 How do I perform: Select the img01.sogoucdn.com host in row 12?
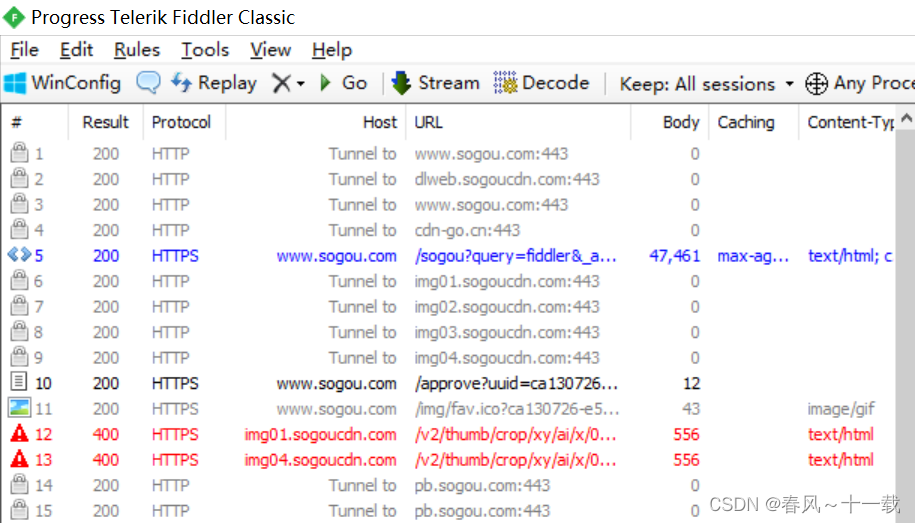(320, 435)
